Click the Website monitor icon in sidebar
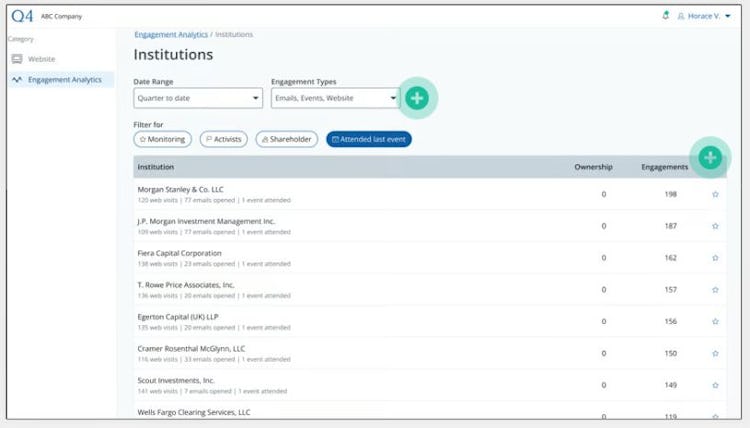This screenshot has height=428, width=750. click(x=17, y=59)
